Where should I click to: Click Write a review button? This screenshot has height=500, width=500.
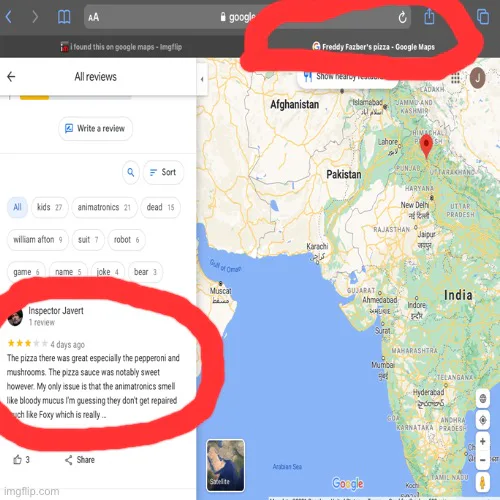pos(95,129)
